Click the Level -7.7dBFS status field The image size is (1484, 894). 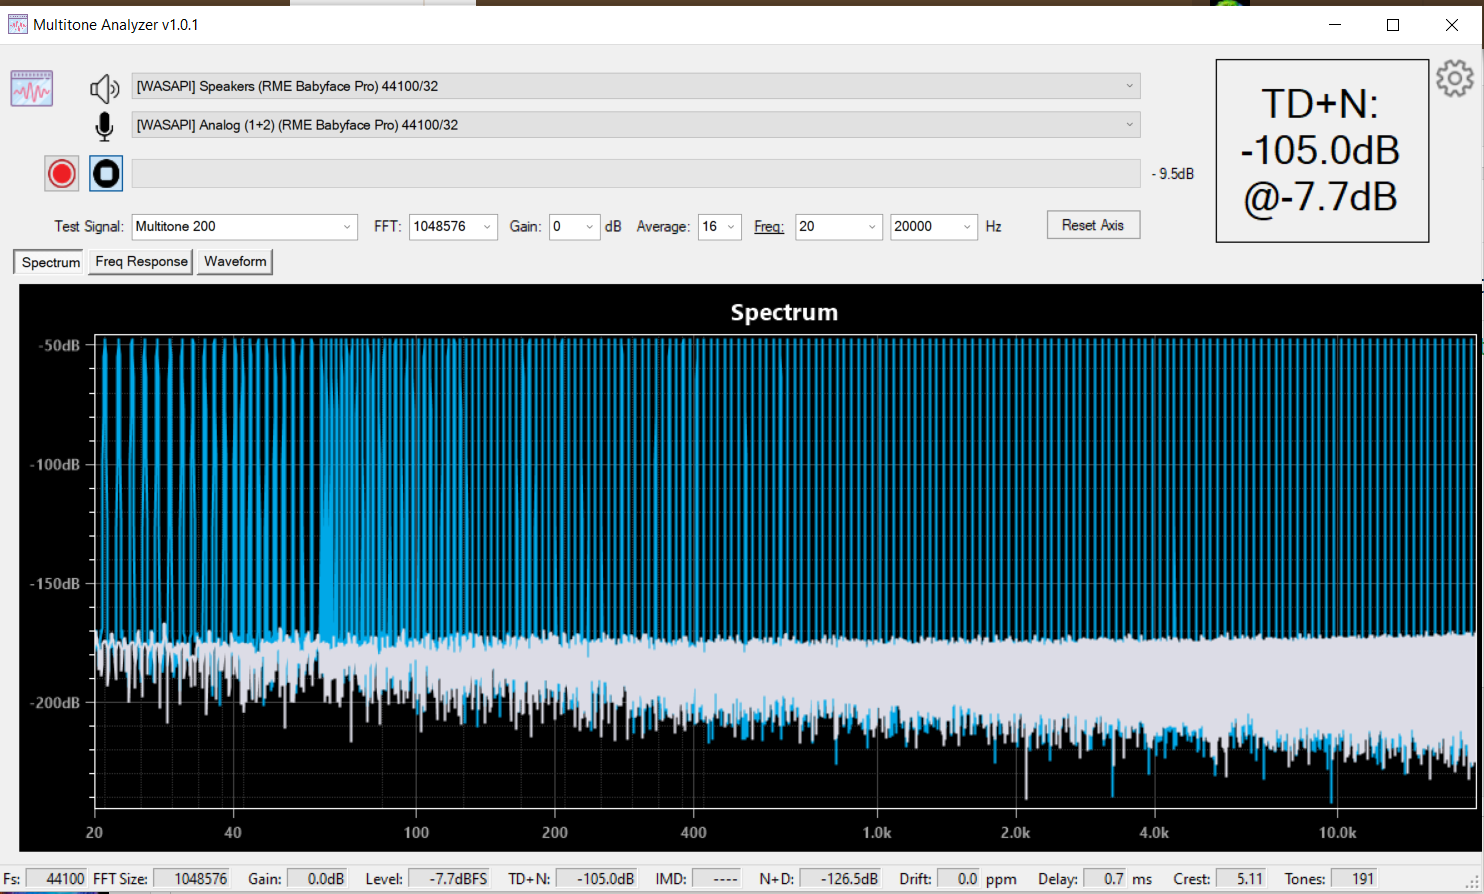(x=450, y=879)
